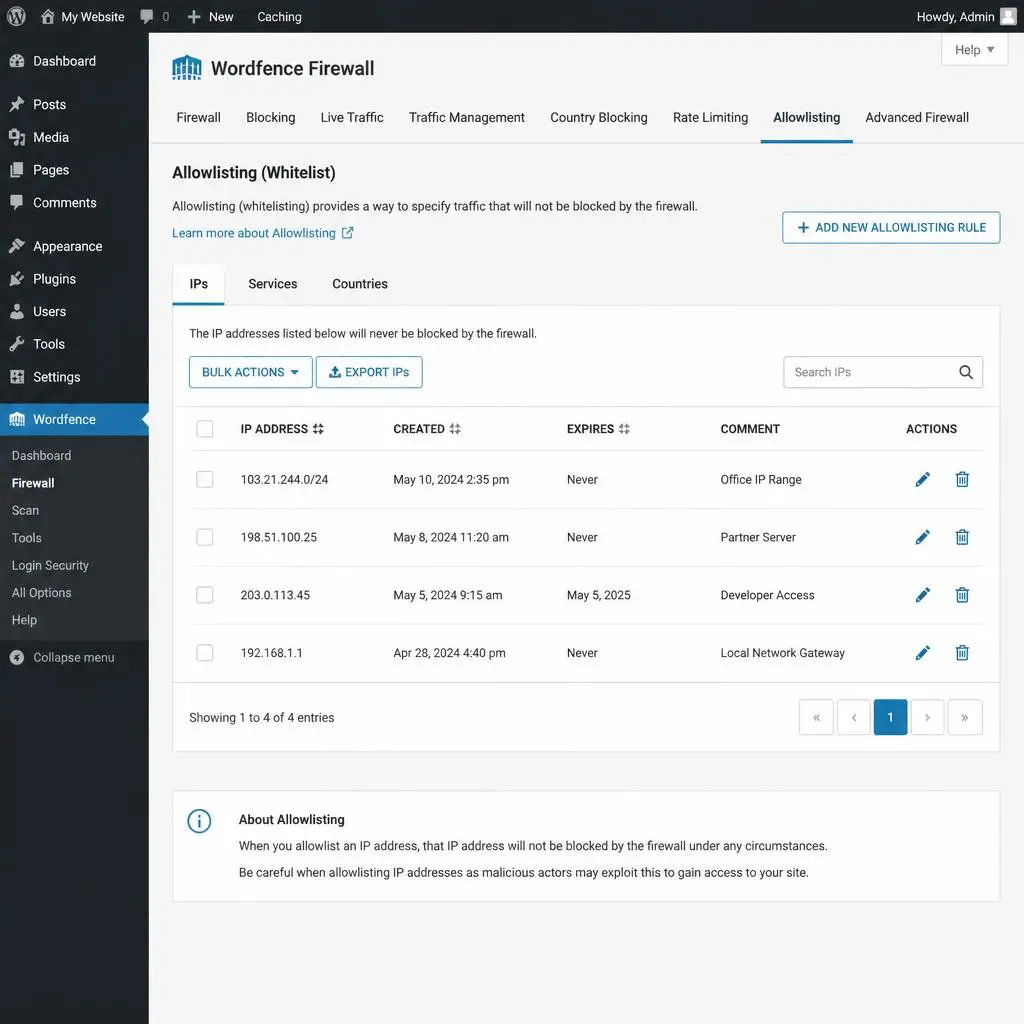Collapse the admin sidebar menu
The height and width of the screenshot is (1024, 1024).
(x=63, y=657)
